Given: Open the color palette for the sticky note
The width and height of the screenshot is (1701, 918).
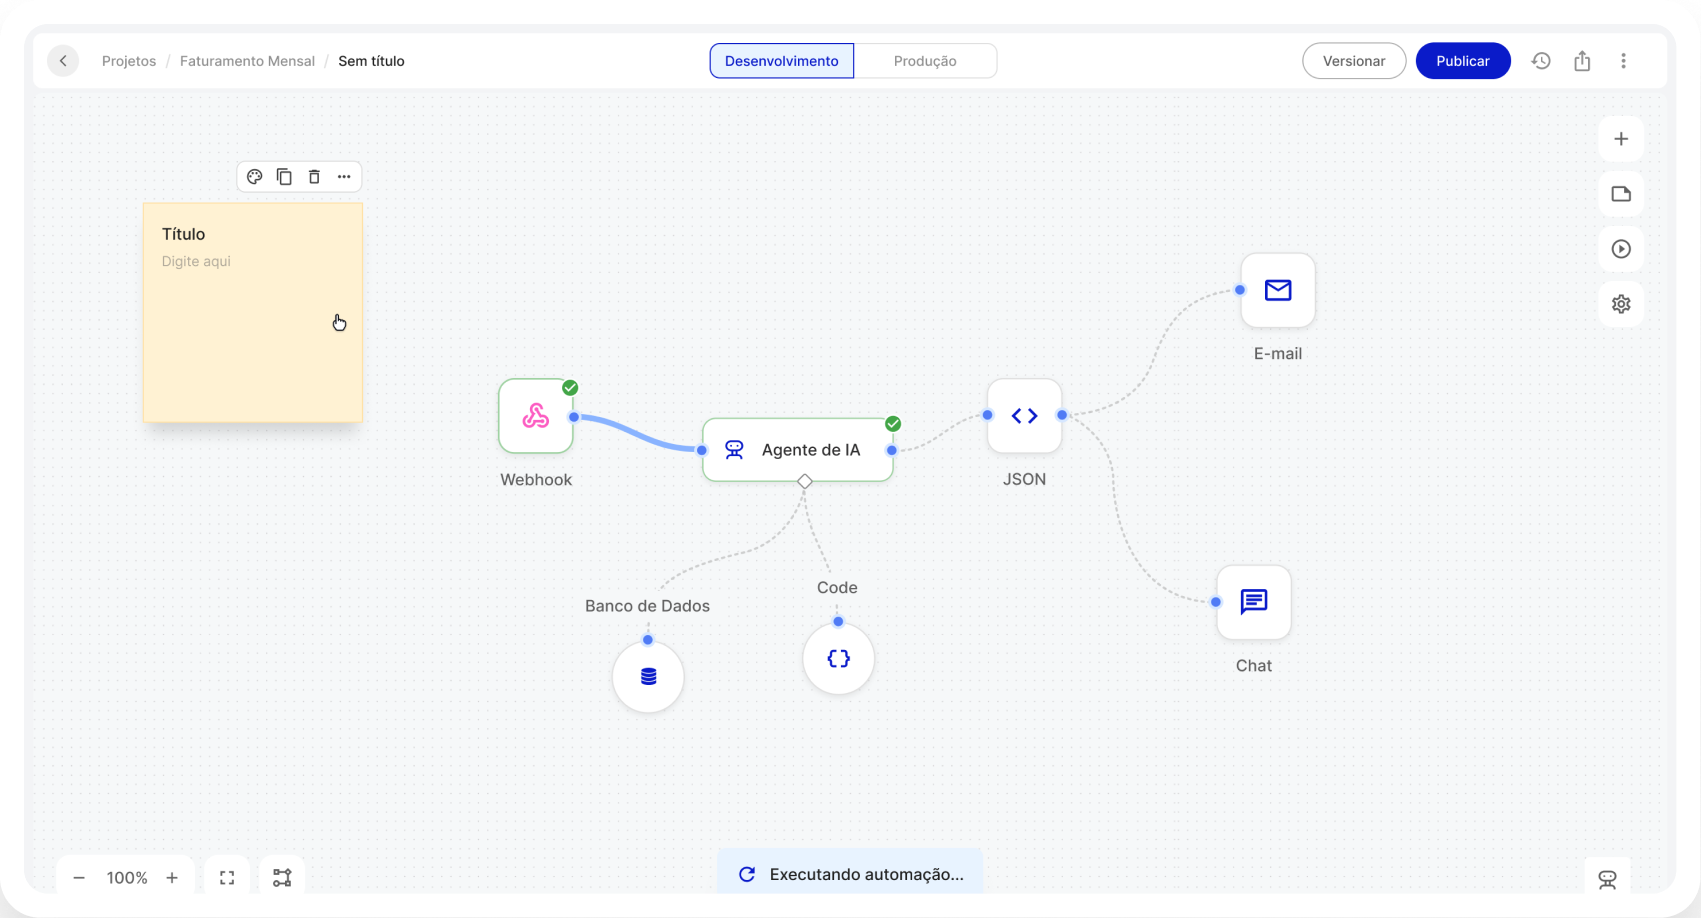Looking at the screenshot, I should coord(254,176).
